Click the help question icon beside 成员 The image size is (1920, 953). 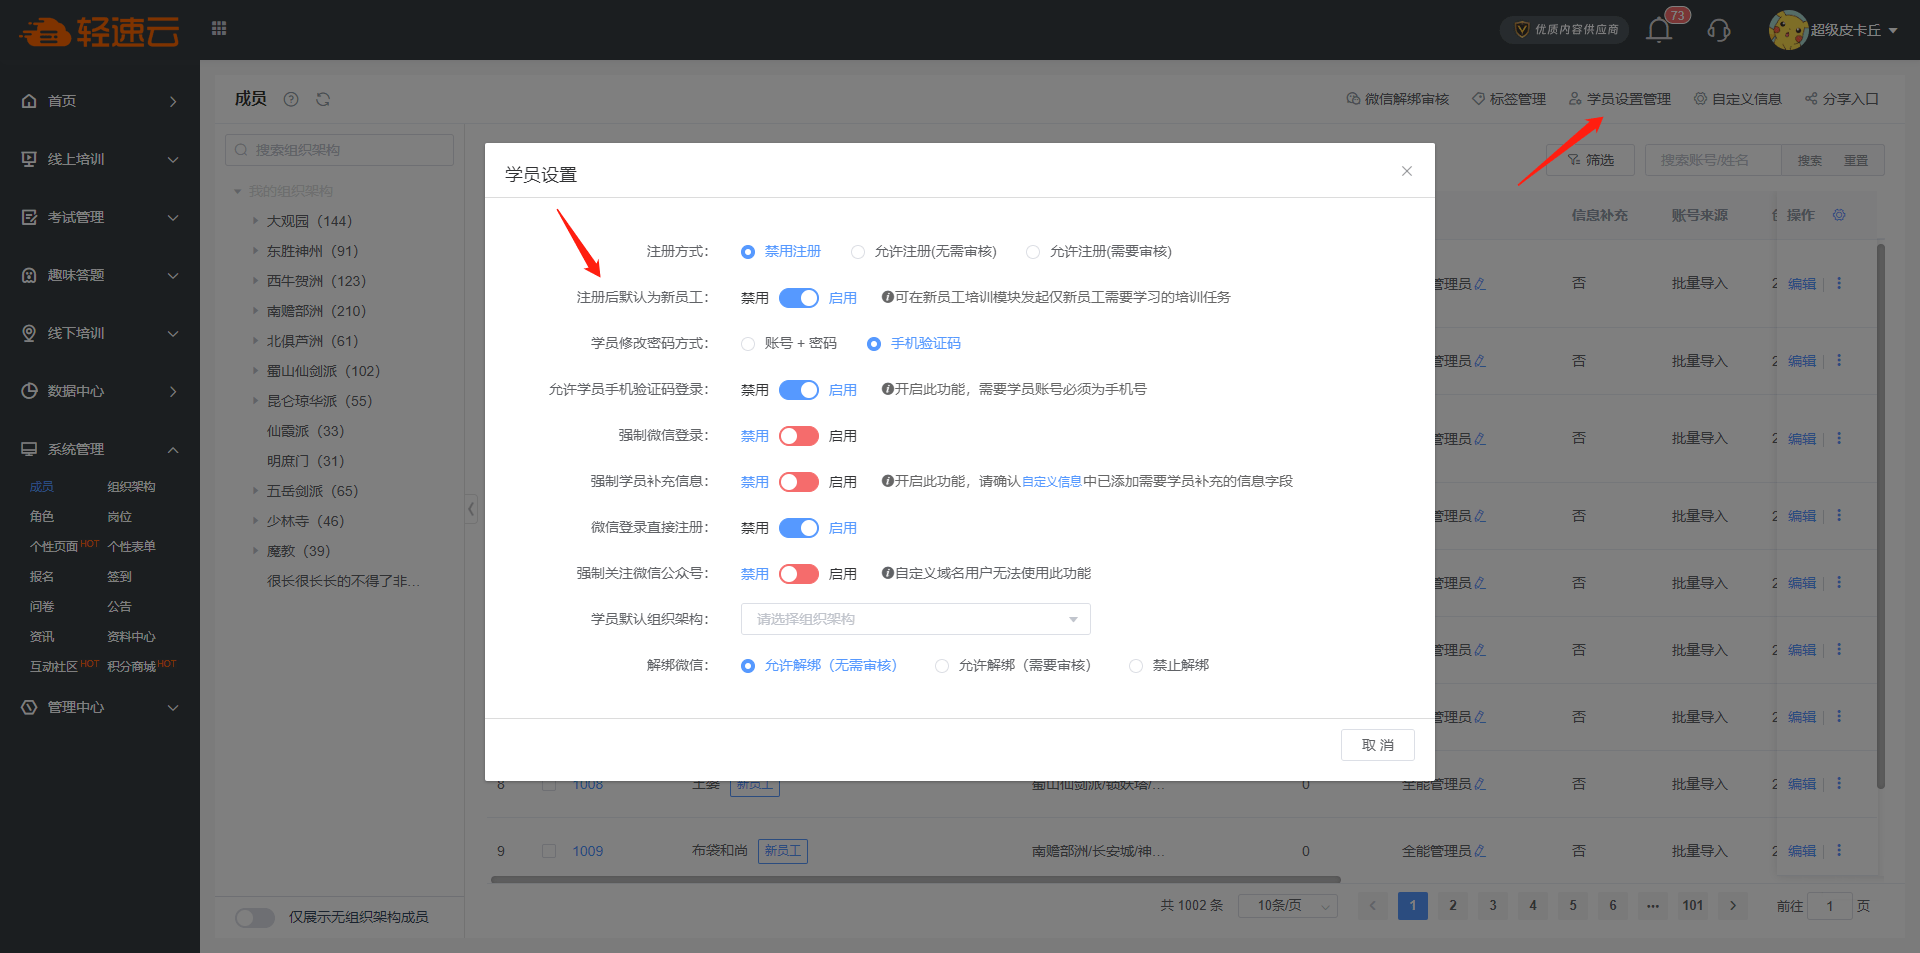pyautogui.click(x=291, y=99)
